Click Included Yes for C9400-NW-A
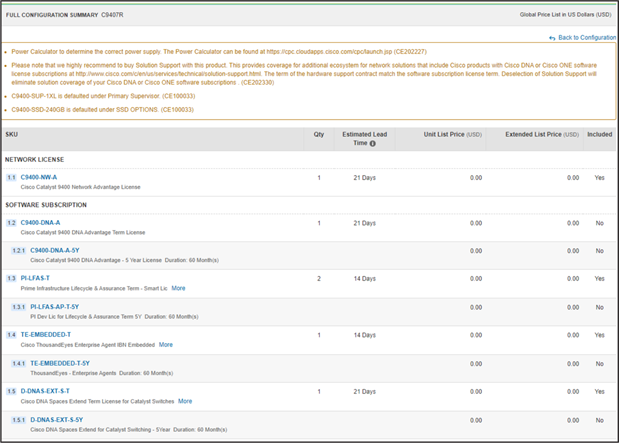 click(x=599, y=178)
